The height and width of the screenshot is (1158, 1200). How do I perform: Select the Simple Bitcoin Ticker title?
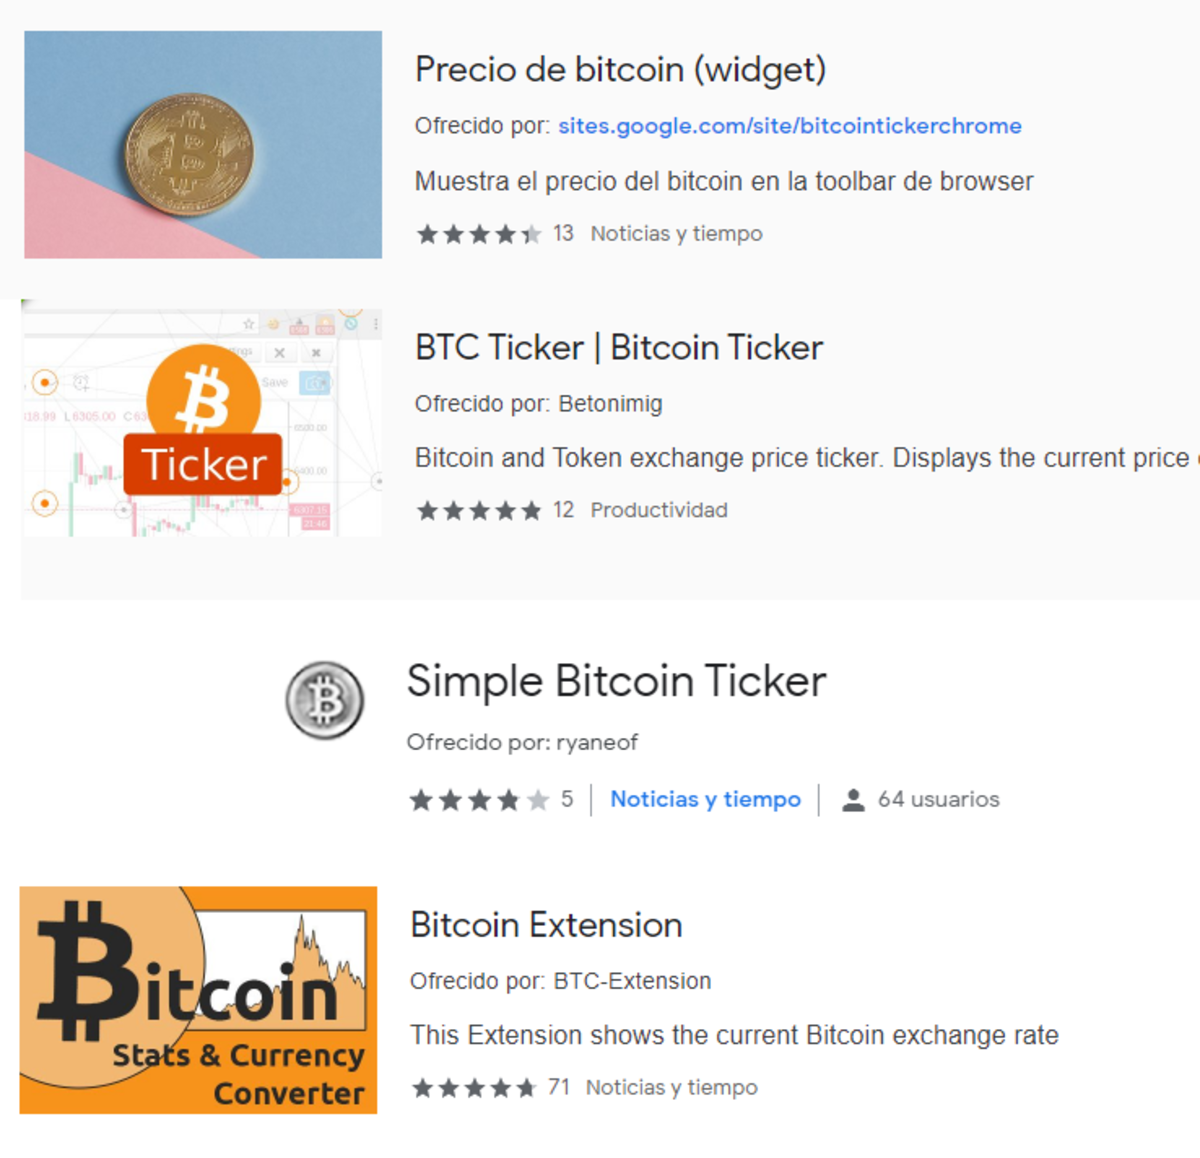click(616, 681)
